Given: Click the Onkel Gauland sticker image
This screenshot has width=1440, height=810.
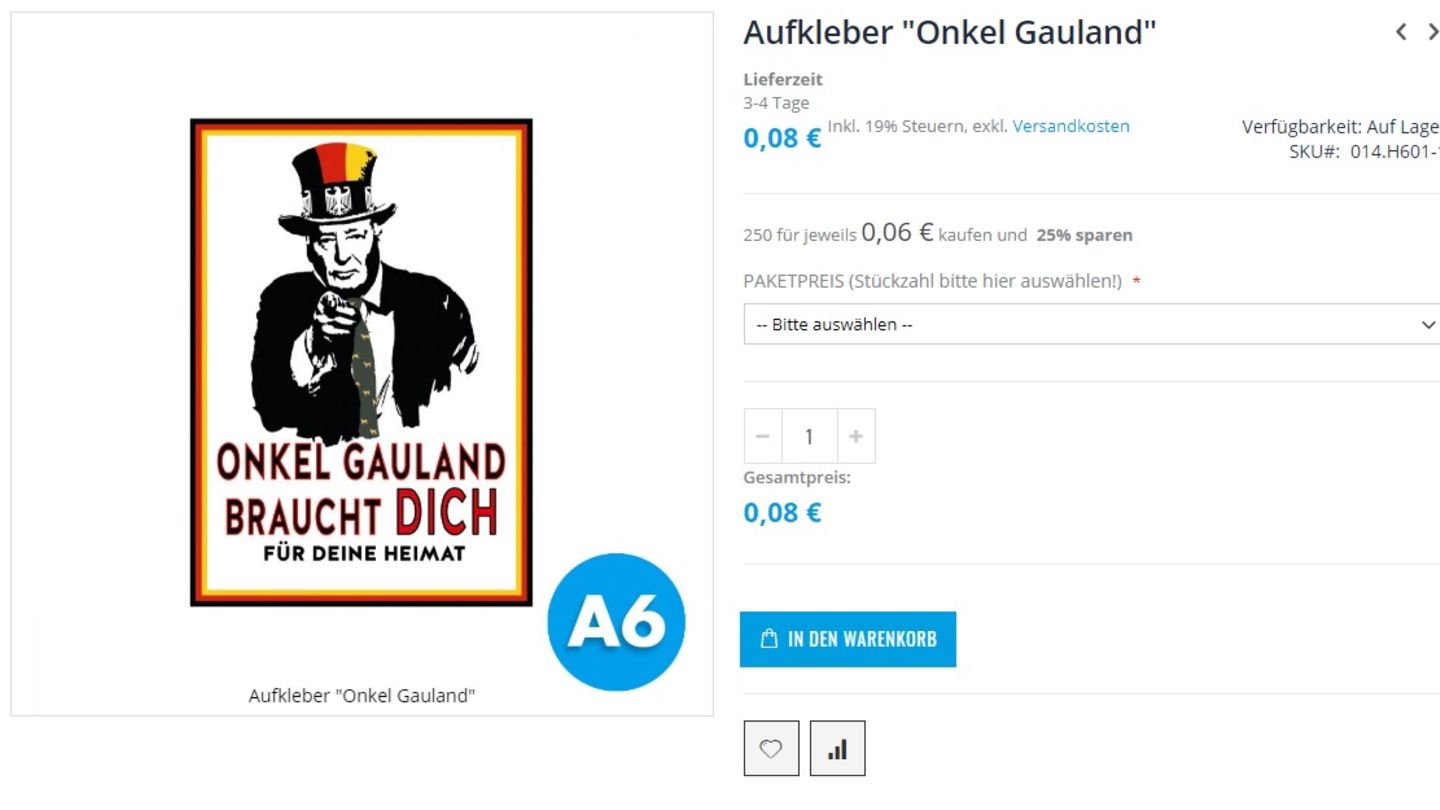Looking at the screenshot, I should click(x=361, y=362).
